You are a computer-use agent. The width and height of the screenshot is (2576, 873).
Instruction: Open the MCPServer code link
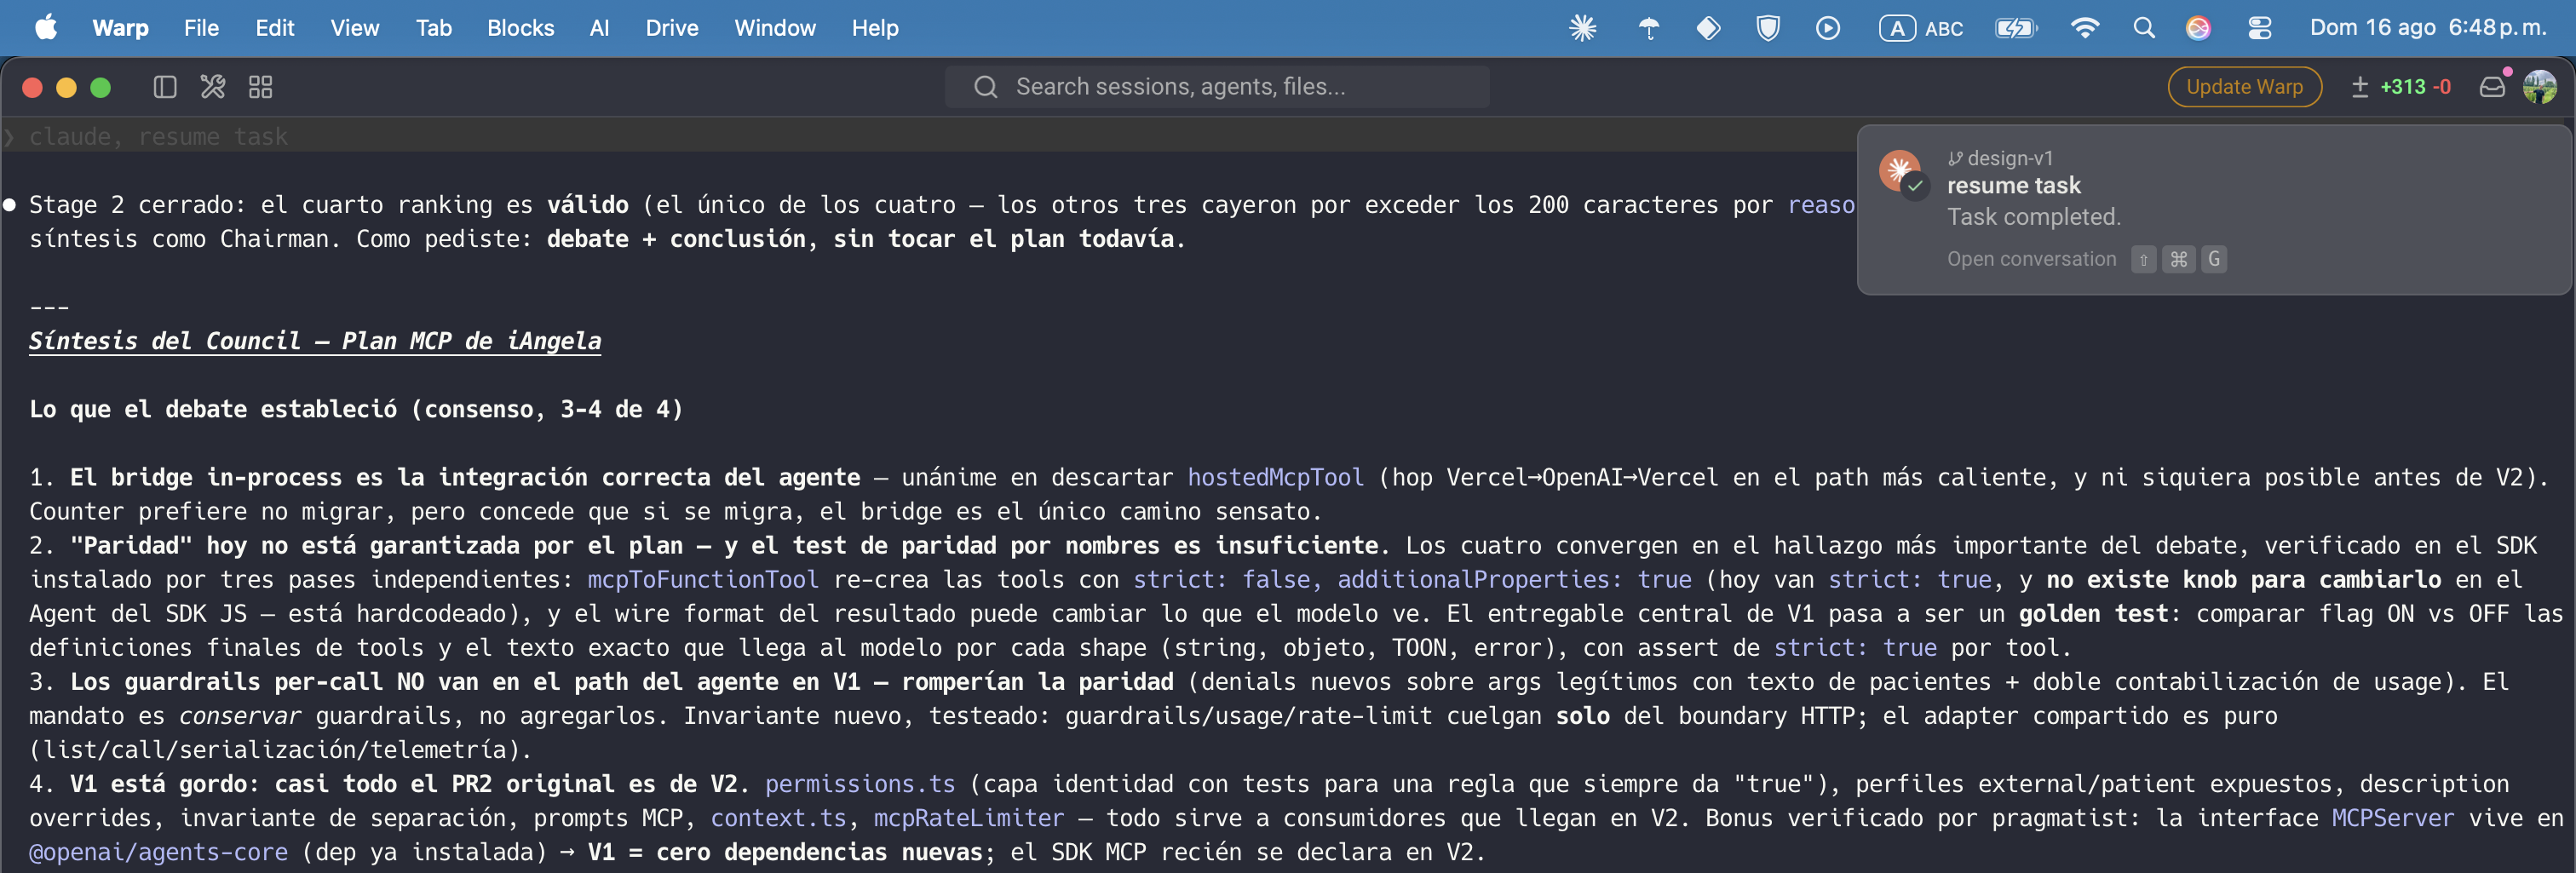point(2392,818)
